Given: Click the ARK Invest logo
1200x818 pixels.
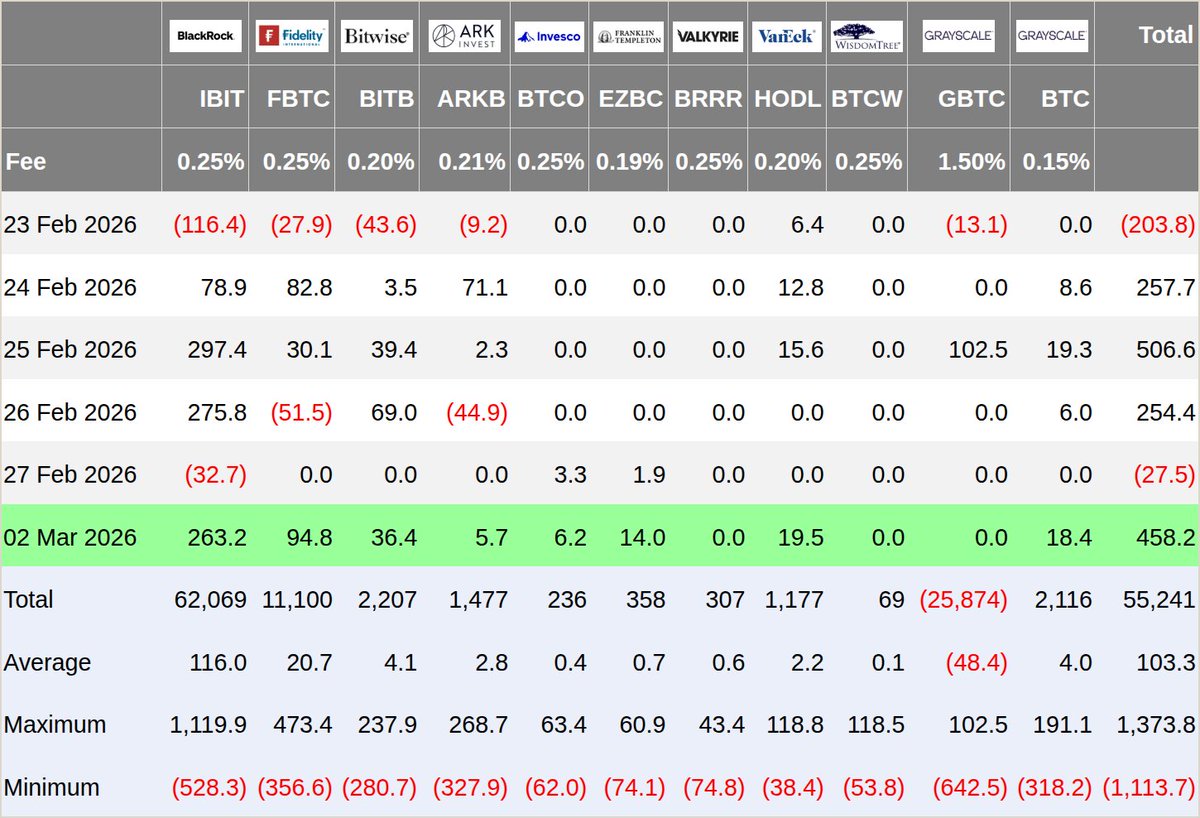Looking at the screenshot, I should pos(464,36).
